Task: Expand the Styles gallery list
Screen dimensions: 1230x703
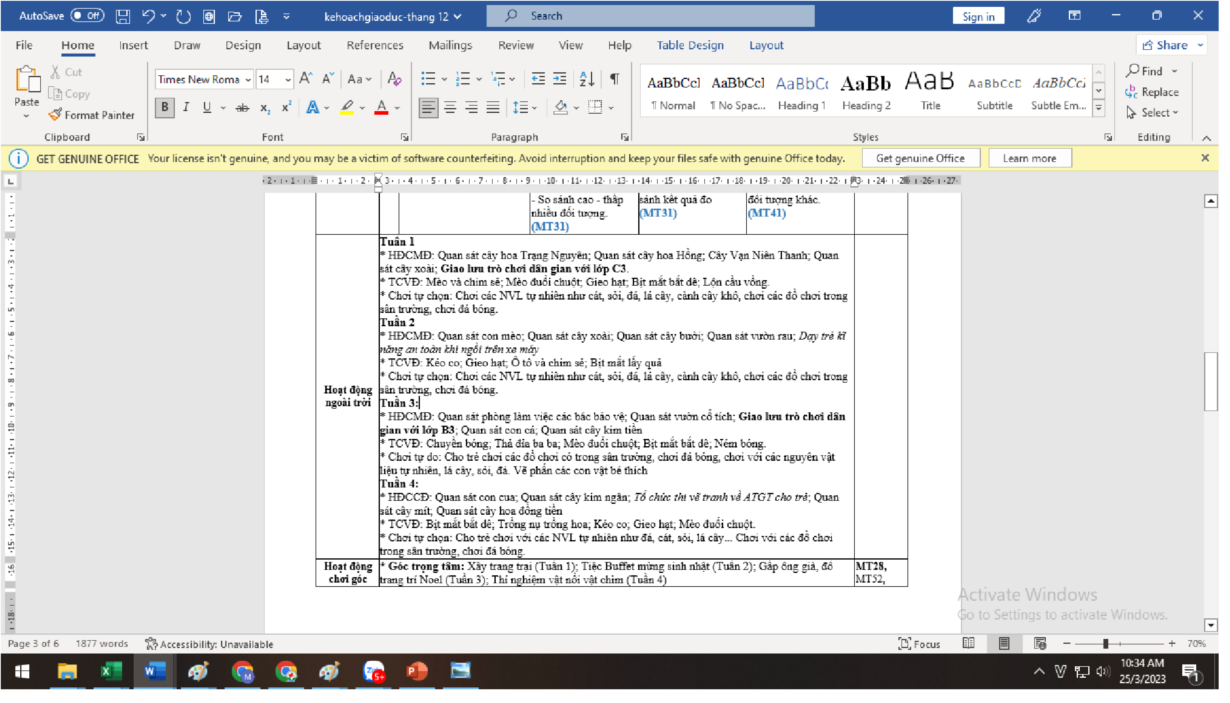Action: click(x=1098, y=108)
